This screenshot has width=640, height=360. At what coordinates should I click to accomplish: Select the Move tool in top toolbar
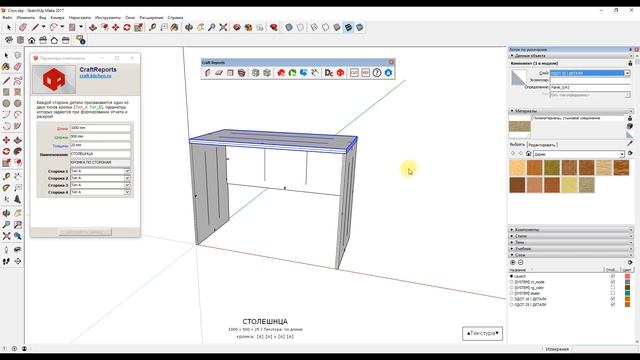tap(116, 27)
